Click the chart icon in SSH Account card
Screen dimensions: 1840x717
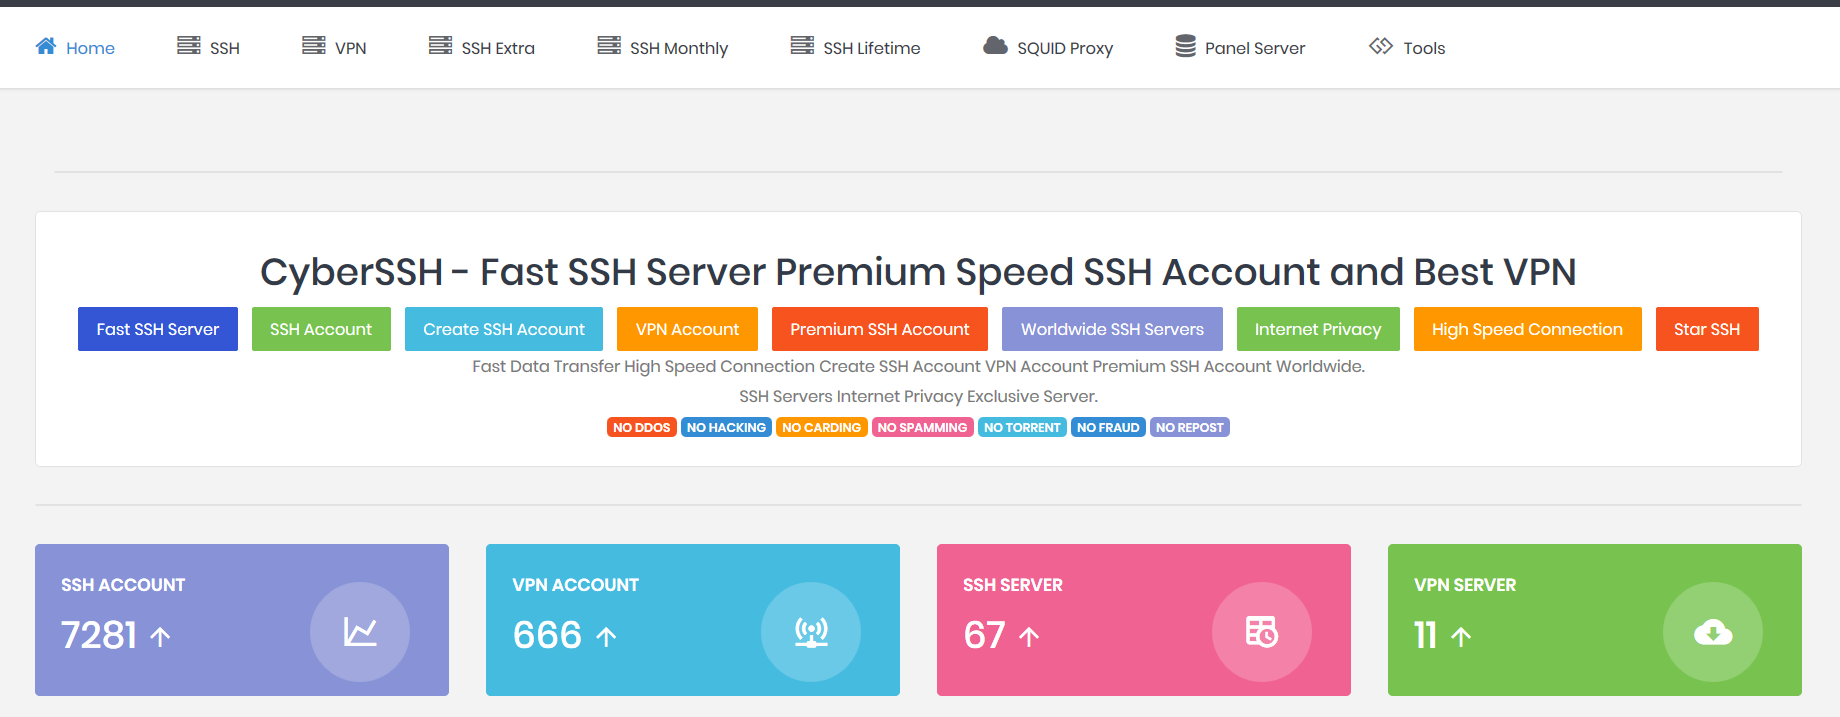(360, 632)
